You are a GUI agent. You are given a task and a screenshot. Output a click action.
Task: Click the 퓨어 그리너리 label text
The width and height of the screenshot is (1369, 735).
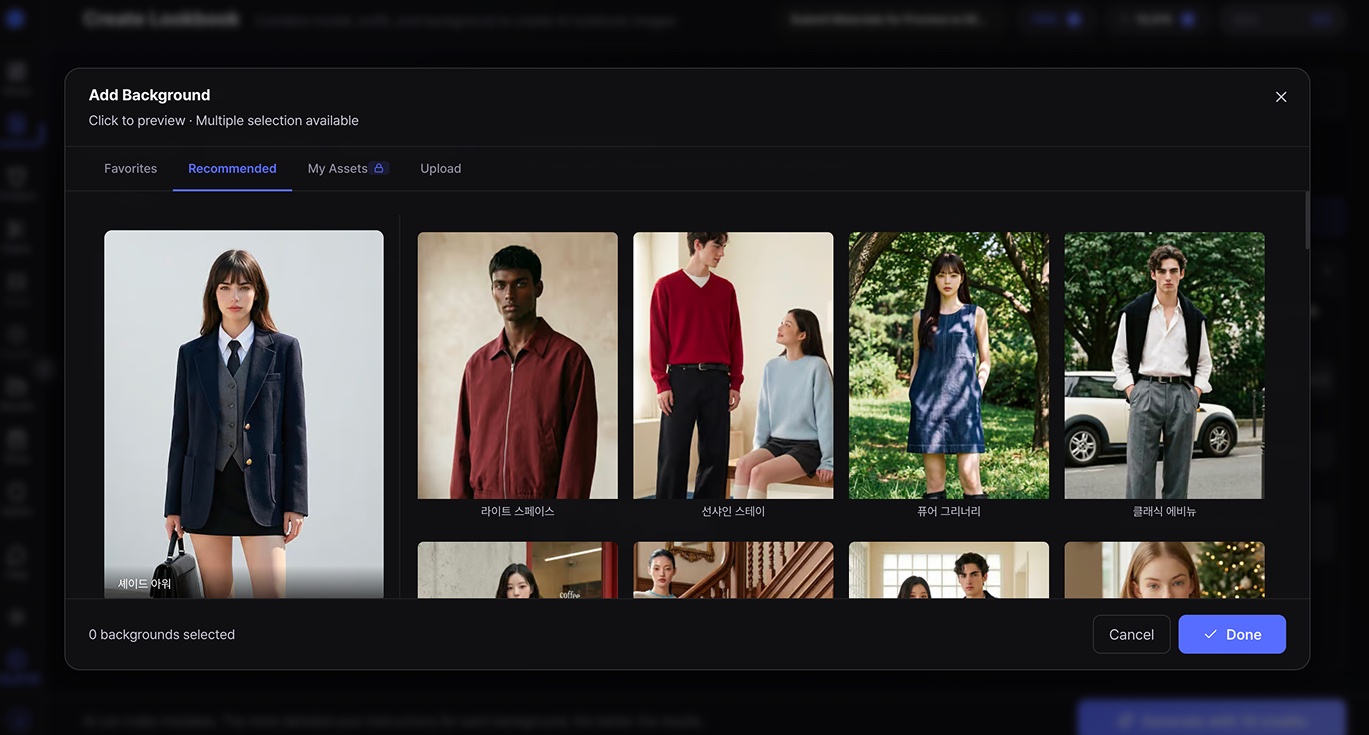[x=949, y=511]
